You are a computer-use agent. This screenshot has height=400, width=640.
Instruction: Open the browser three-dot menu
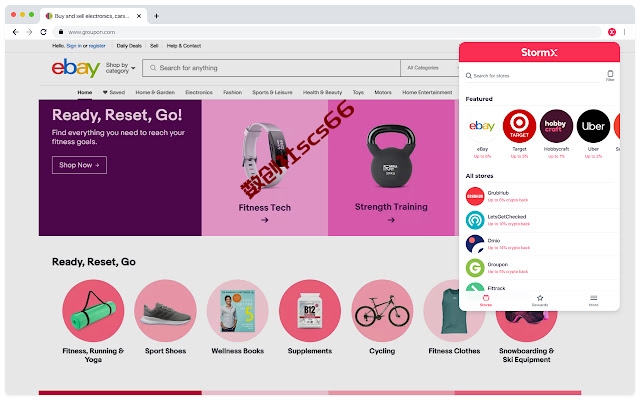pos(624,32)
